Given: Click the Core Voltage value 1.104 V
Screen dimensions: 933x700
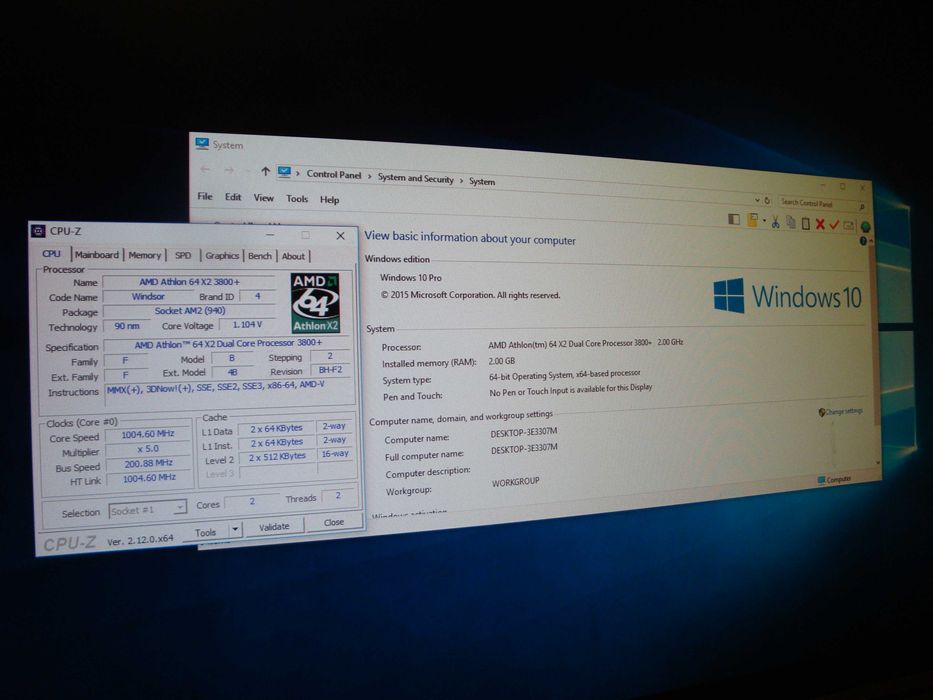Looking at the screenshot, I should [248, 324].
